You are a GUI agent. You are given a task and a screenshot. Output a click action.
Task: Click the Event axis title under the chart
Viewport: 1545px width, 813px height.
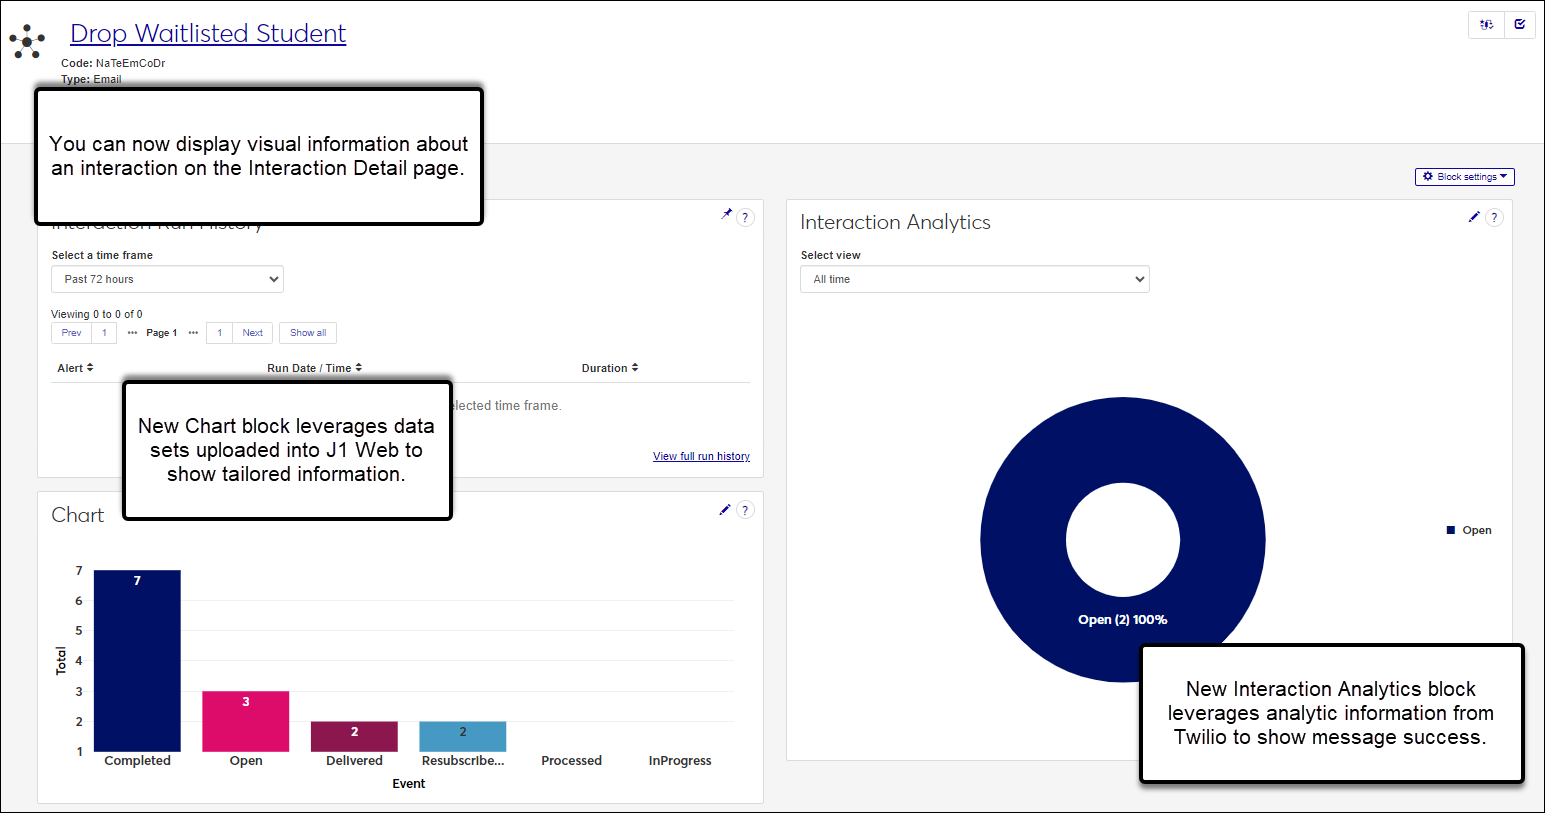coord(409,784)
